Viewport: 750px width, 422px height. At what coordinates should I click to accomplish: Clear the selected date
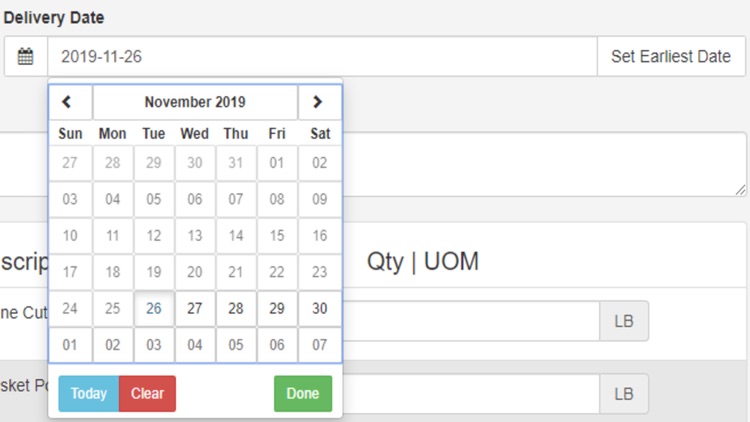[147, 394]
